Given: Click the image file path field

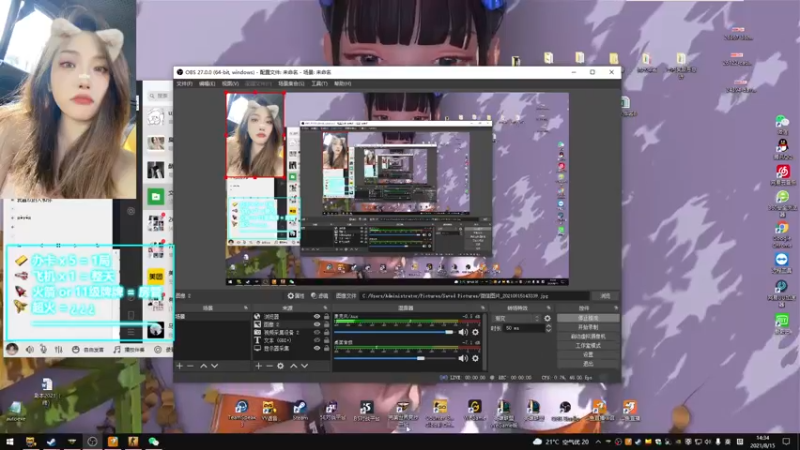Looking at the screenshot, I should [x=474, y=296].
